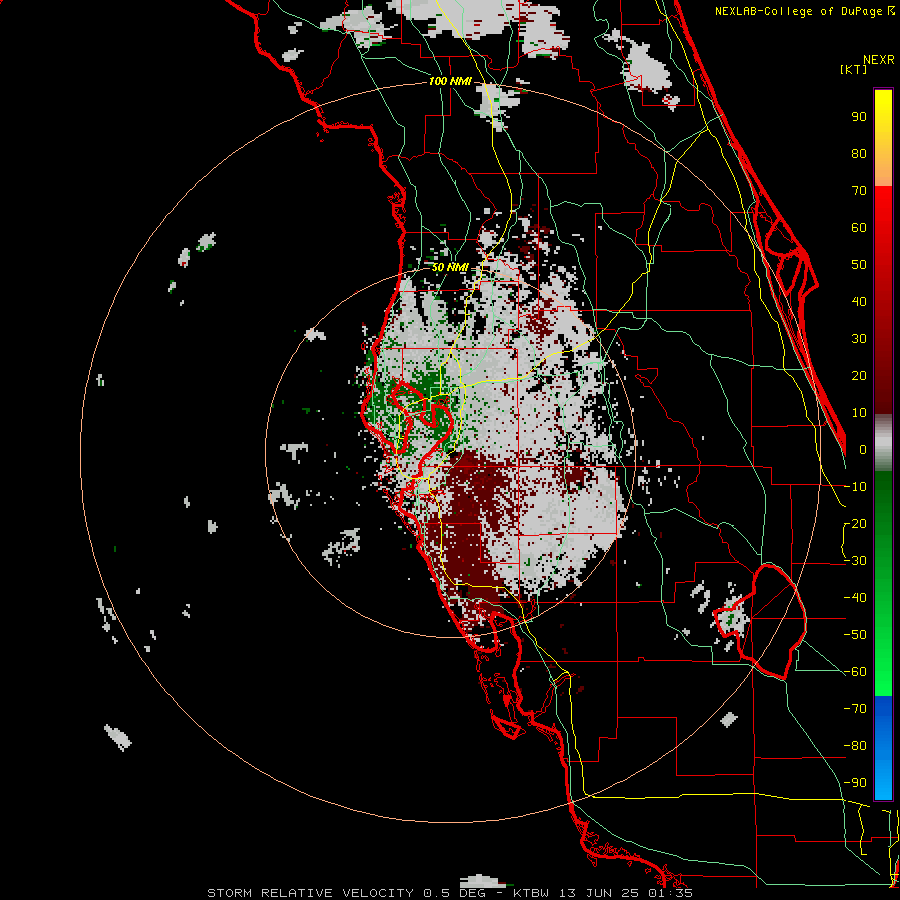This screenshot has height=900, width=900.
Task: Click the -40 value on the velocity scale
Action: click(x=855, y=598)
